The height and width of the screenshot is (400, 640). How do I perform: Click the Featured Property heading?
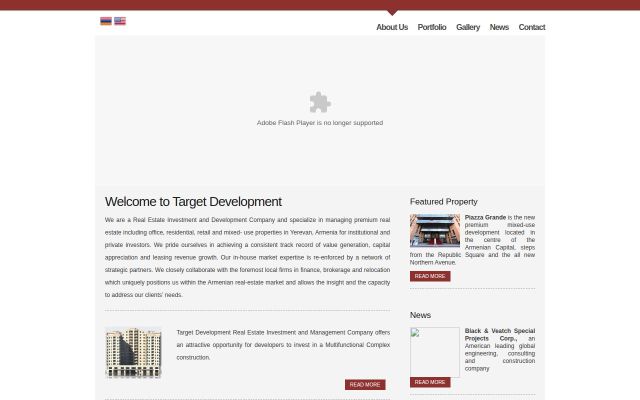443,202
